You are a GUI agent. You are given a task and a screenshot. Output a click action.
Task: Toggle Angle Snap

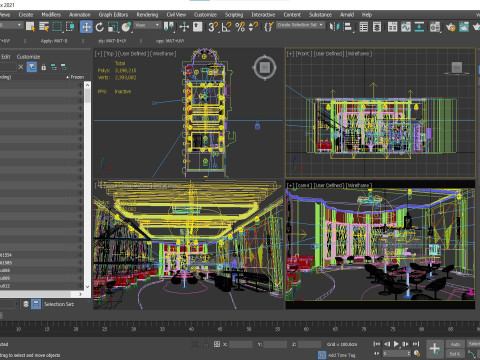[227, 27]
